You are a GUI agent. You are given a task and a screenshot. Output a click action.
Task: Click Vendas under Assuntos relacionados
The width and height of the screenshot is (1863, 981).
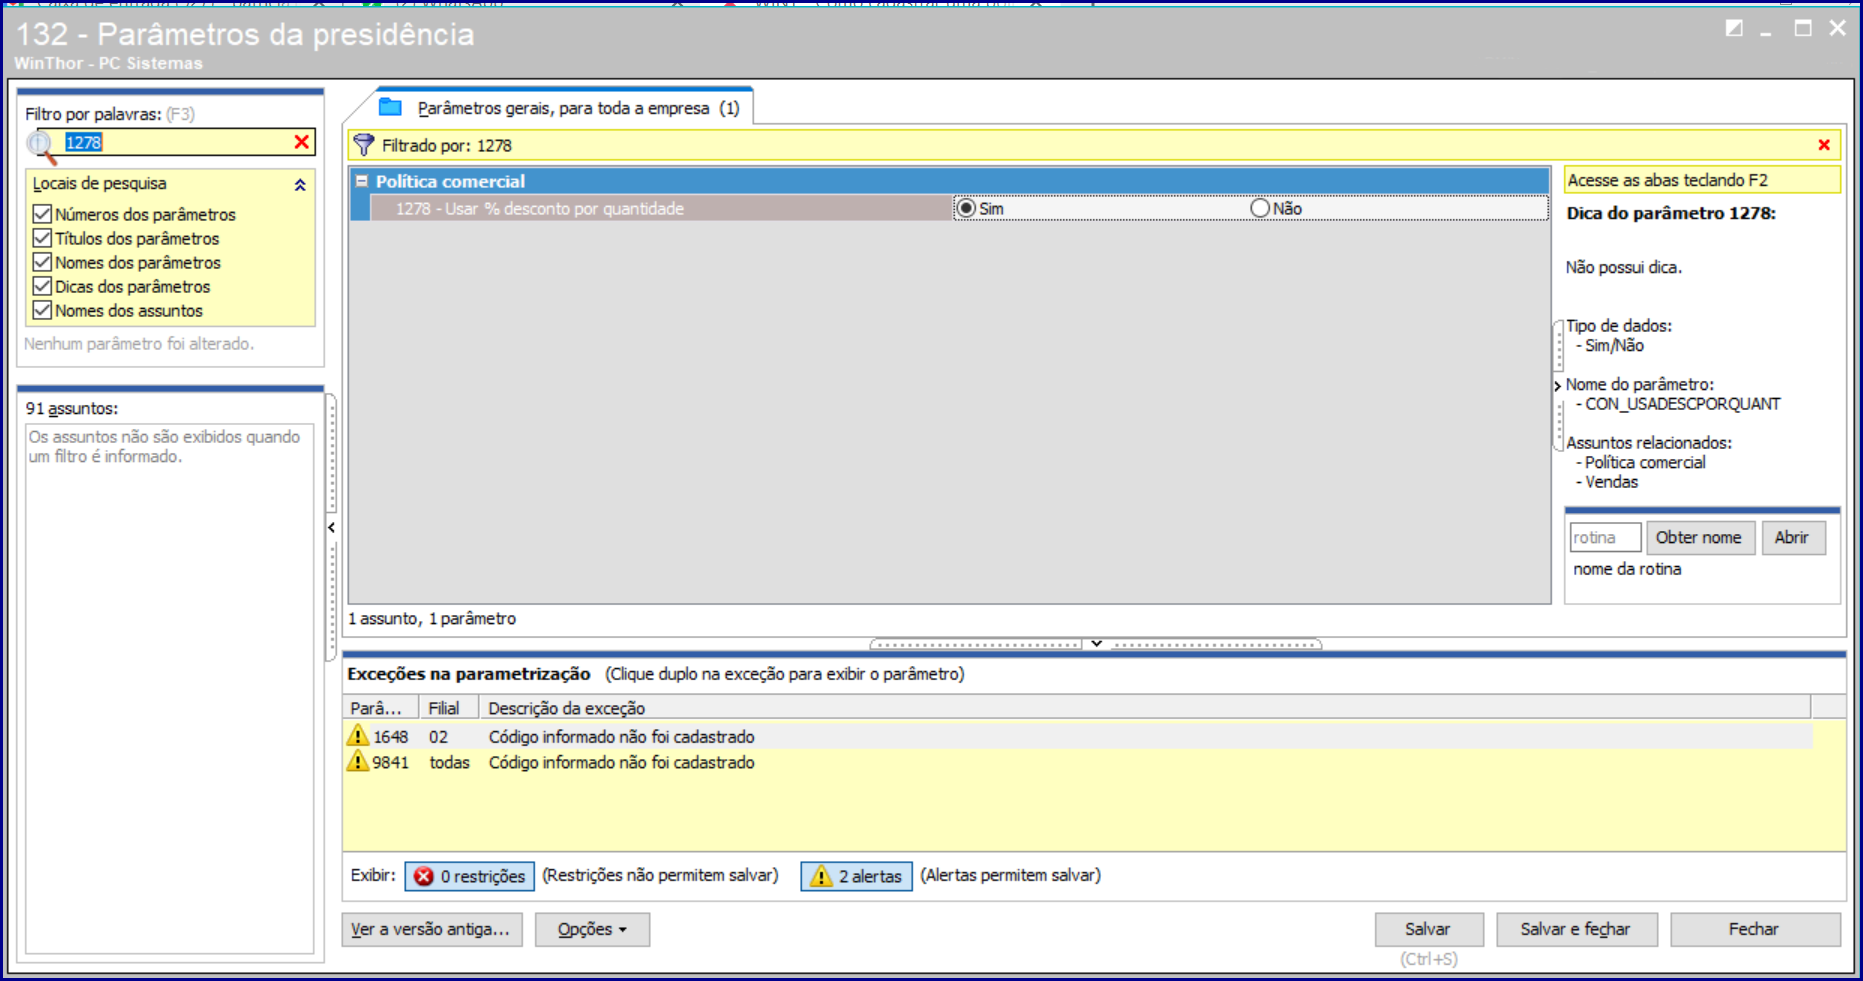[1611, 482]
